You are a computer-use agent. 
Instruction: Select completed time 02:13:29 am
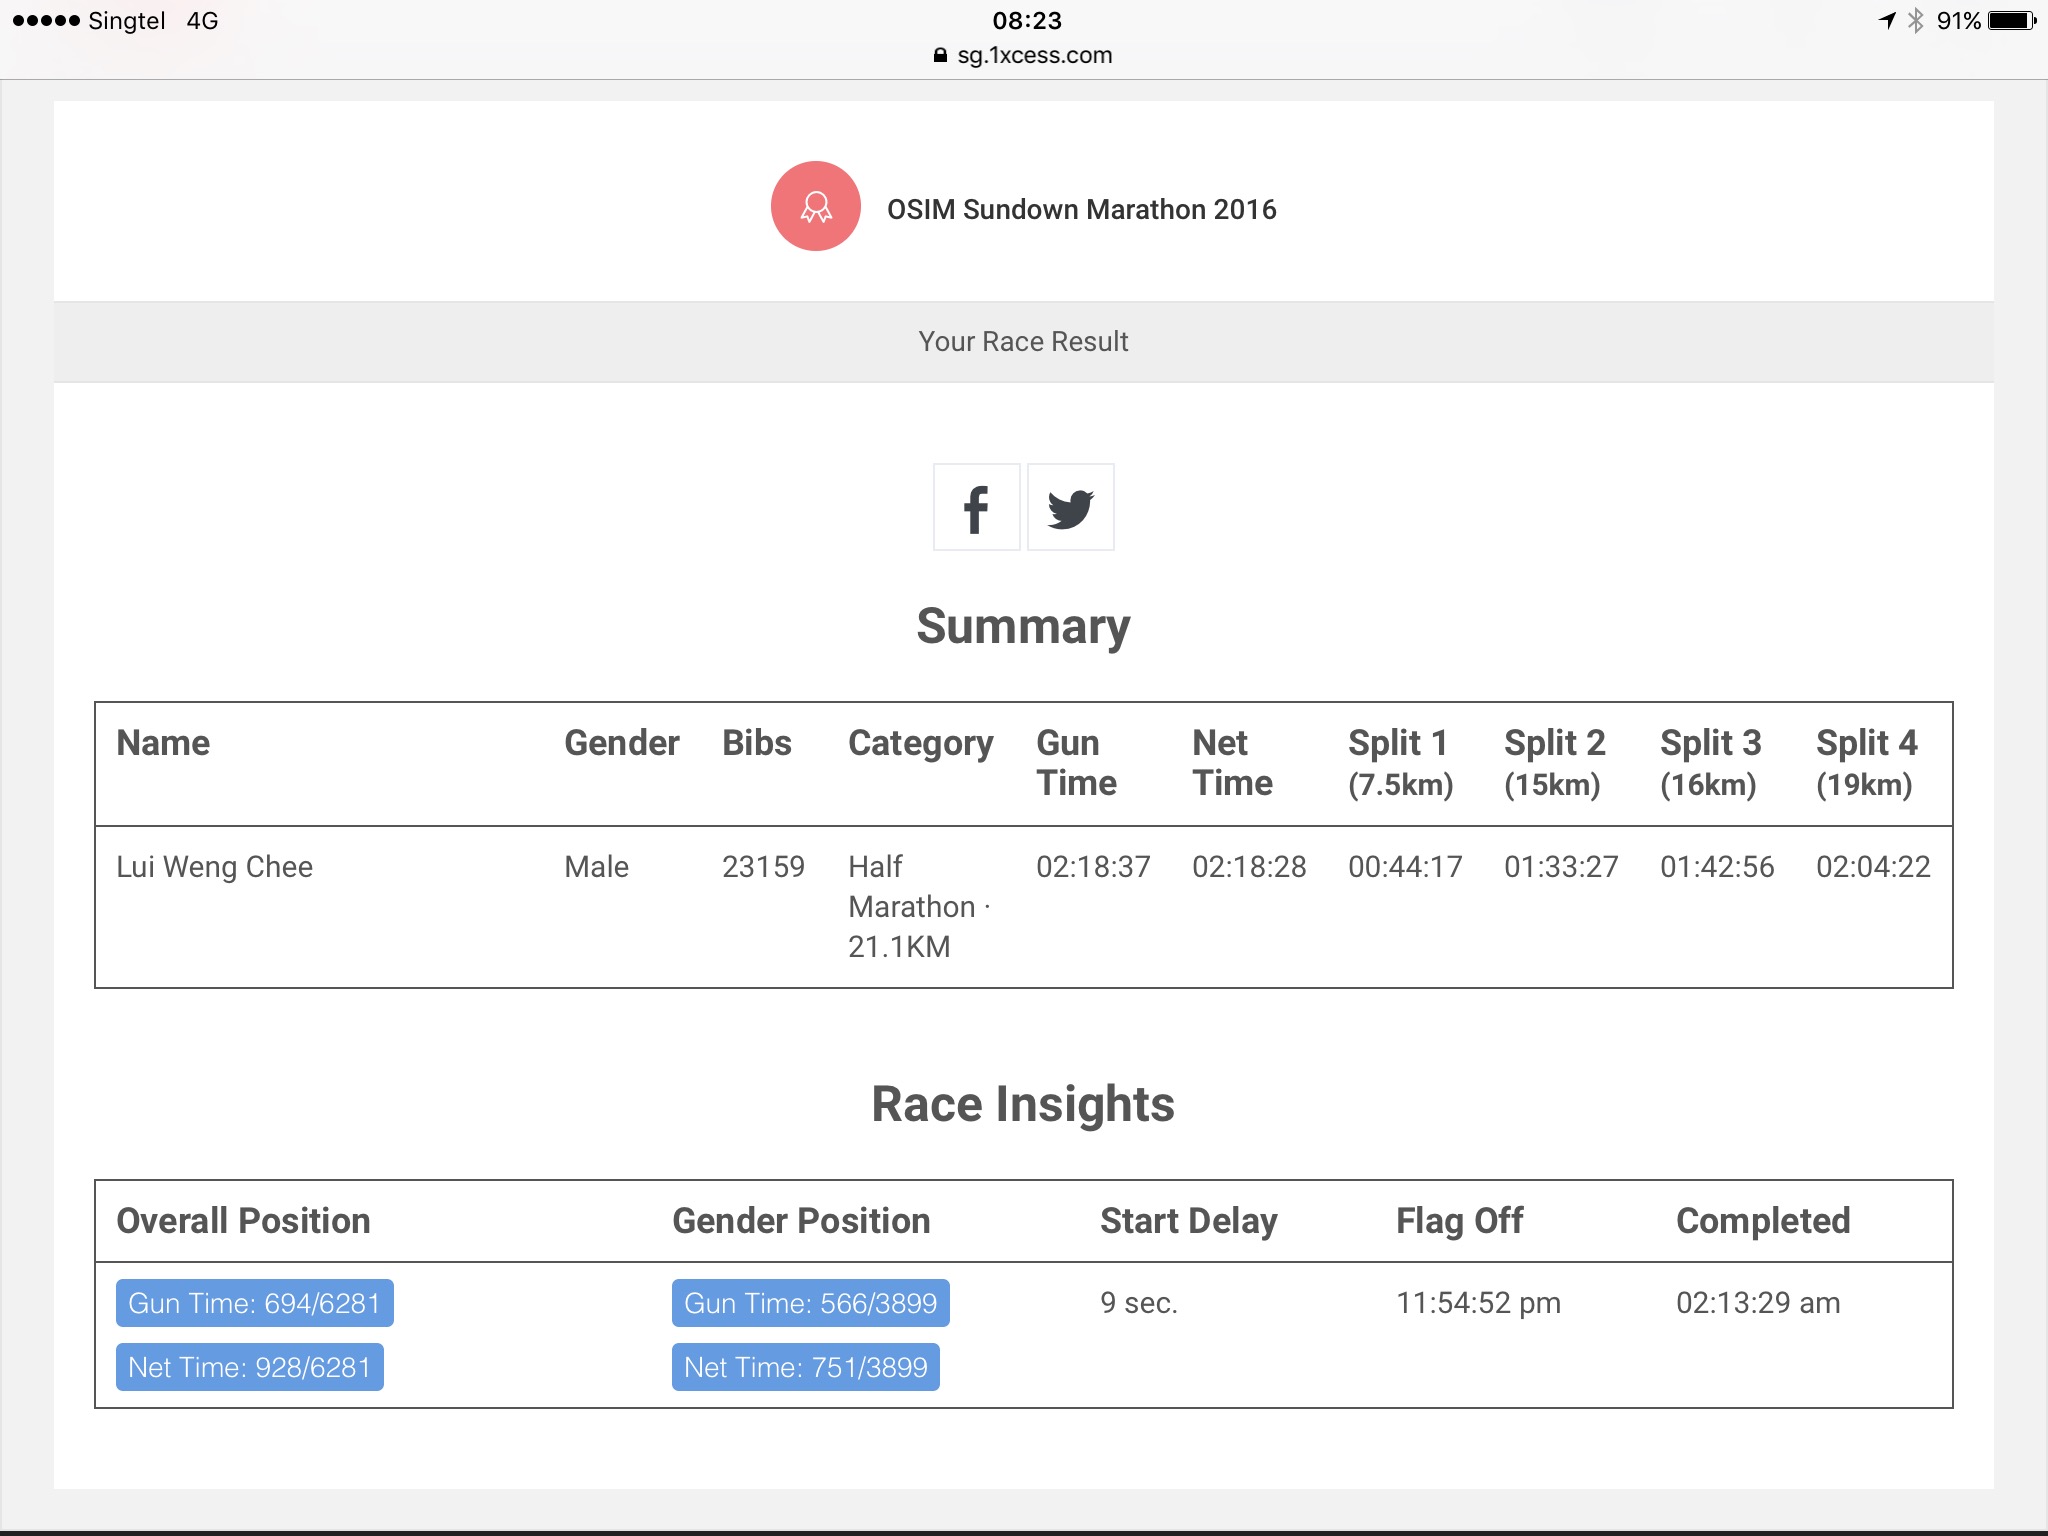tap(1758, 1302)
